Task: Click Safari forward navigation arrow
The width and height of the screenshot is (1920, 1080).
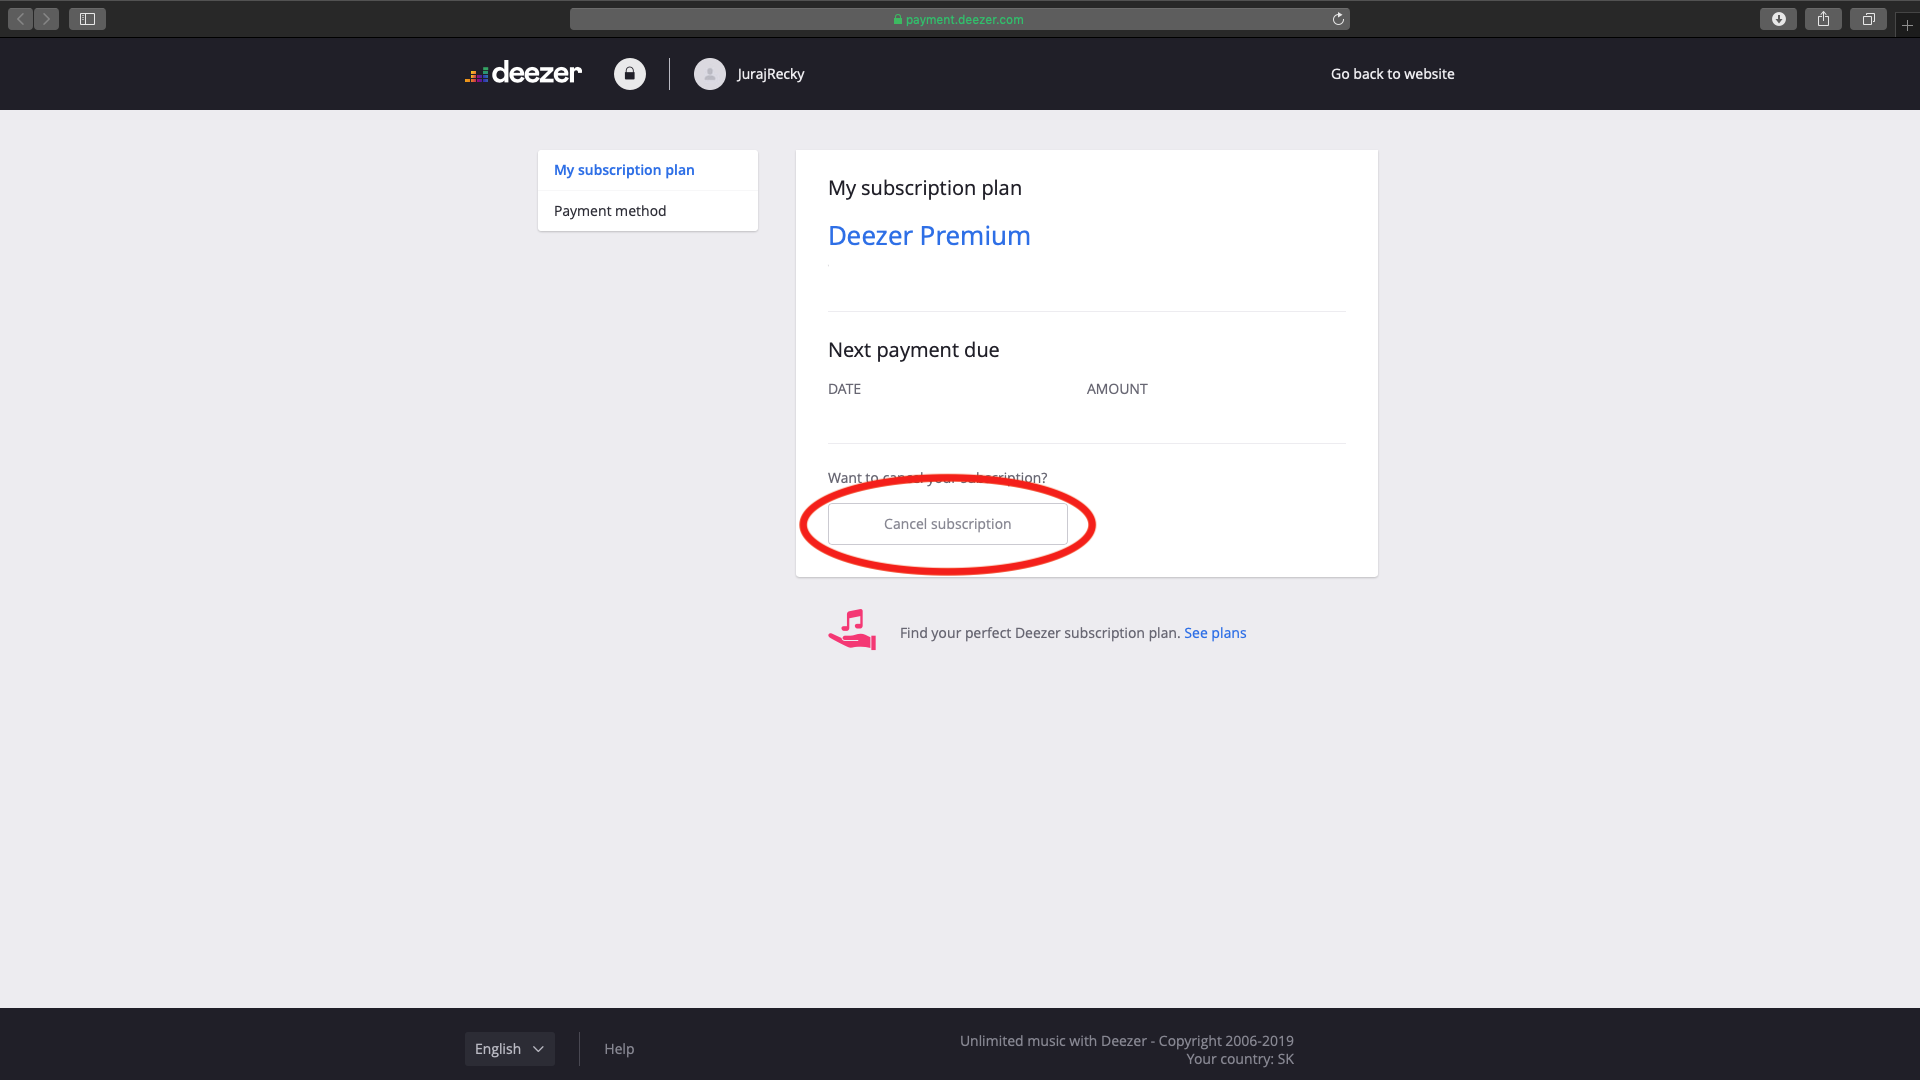Action: (46, 19)
